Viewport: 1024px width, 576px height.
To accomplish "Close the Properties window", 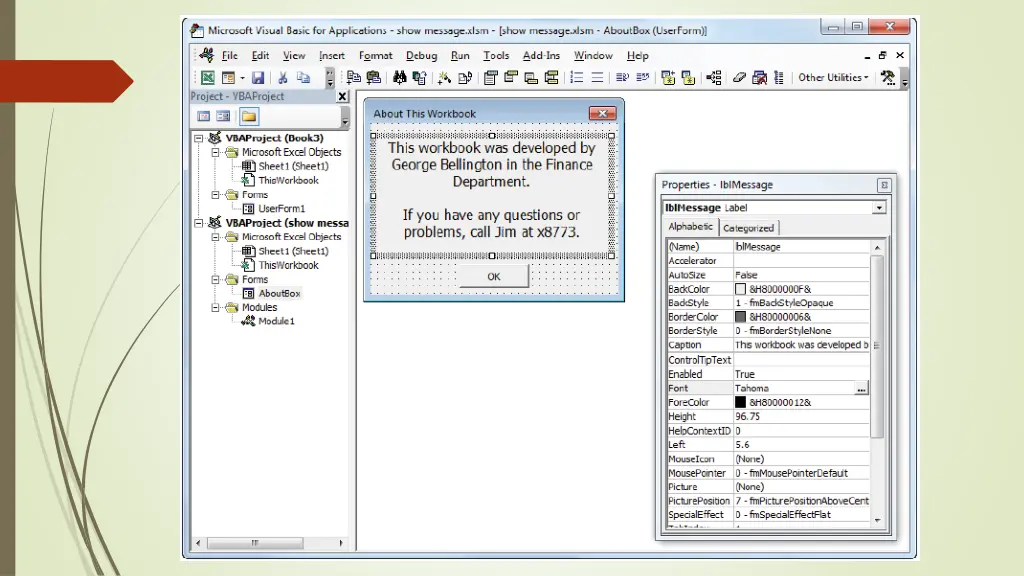I will [x=884, y=185].
